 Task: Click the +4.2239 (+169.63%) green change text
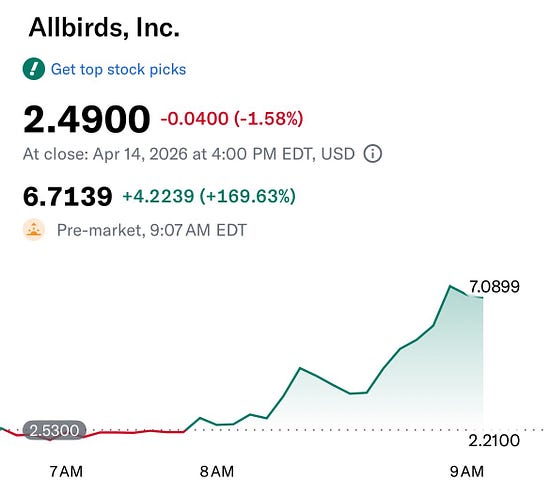(x=209, y=196)
